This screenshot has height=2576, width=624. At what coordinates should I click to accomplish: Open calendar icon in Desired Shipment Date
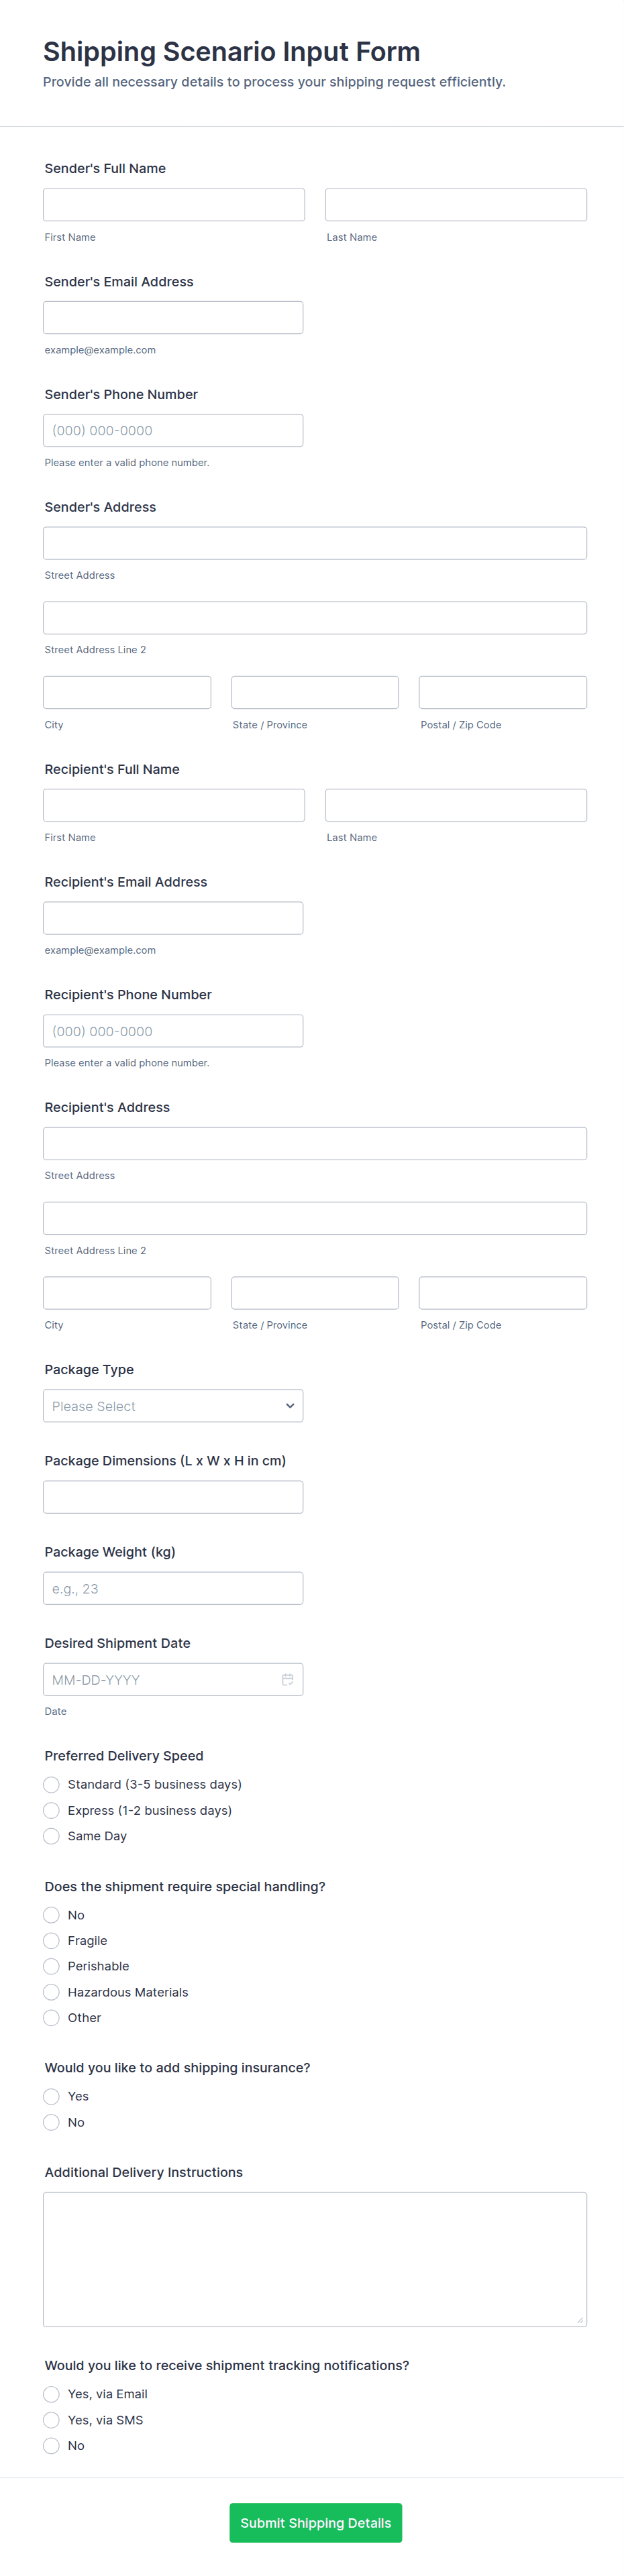coord(287,1680)
